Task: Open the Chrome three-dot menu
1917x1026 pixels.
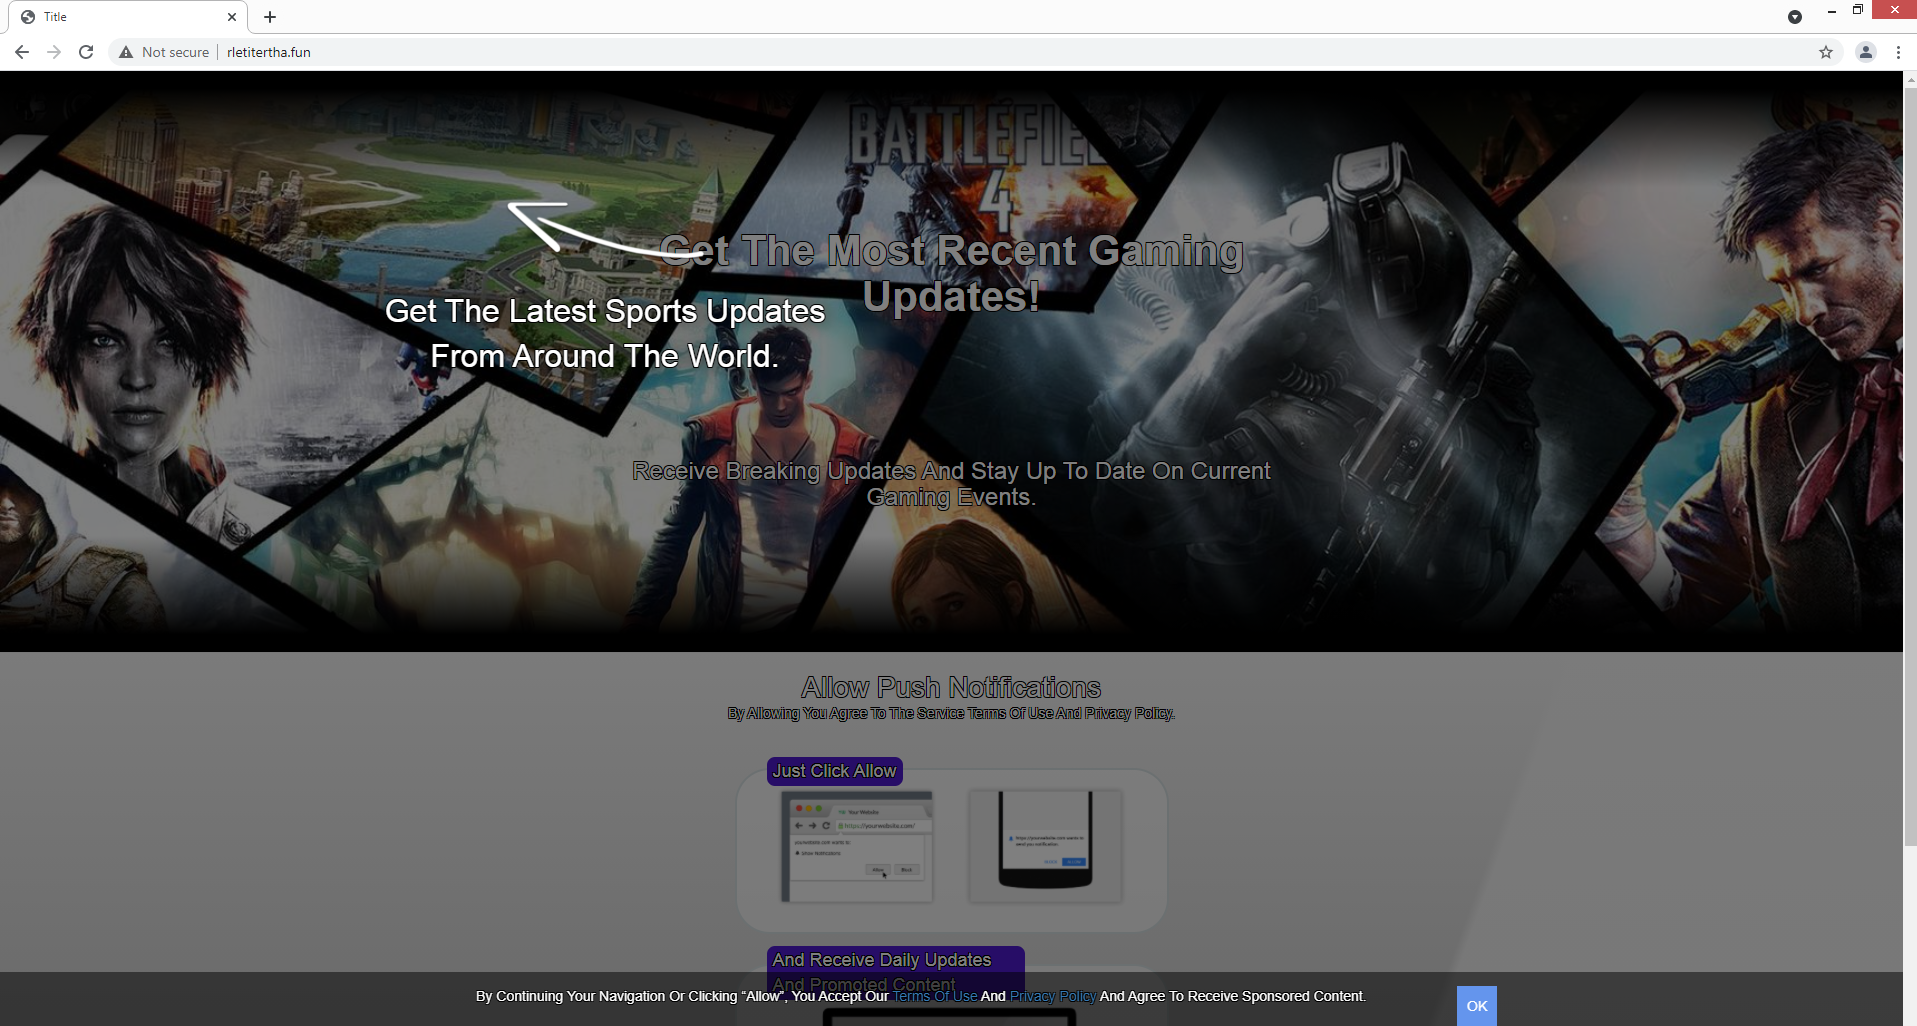Action: point(1898,52)
